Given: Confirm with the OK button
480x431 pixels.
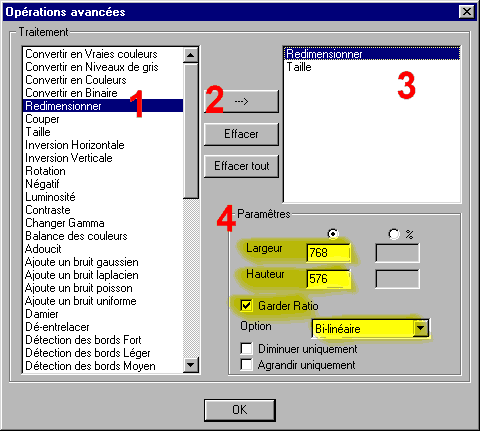Looking at the screenshot, I should pyautogui.click(x=240, y=410).
